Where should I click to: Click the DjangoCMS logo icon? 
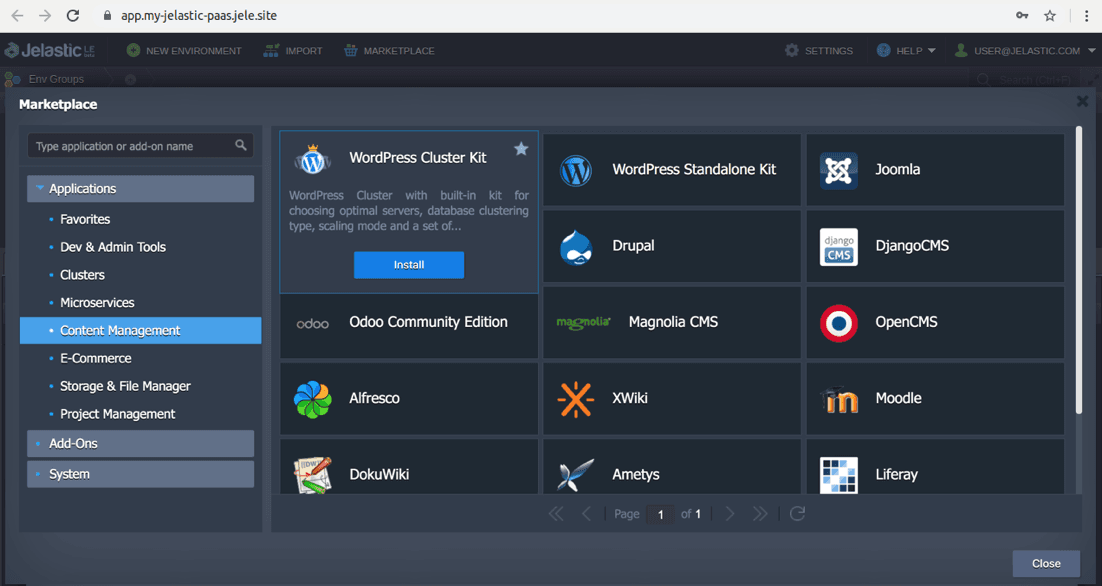pyautogui.click(x=838, y=247)
